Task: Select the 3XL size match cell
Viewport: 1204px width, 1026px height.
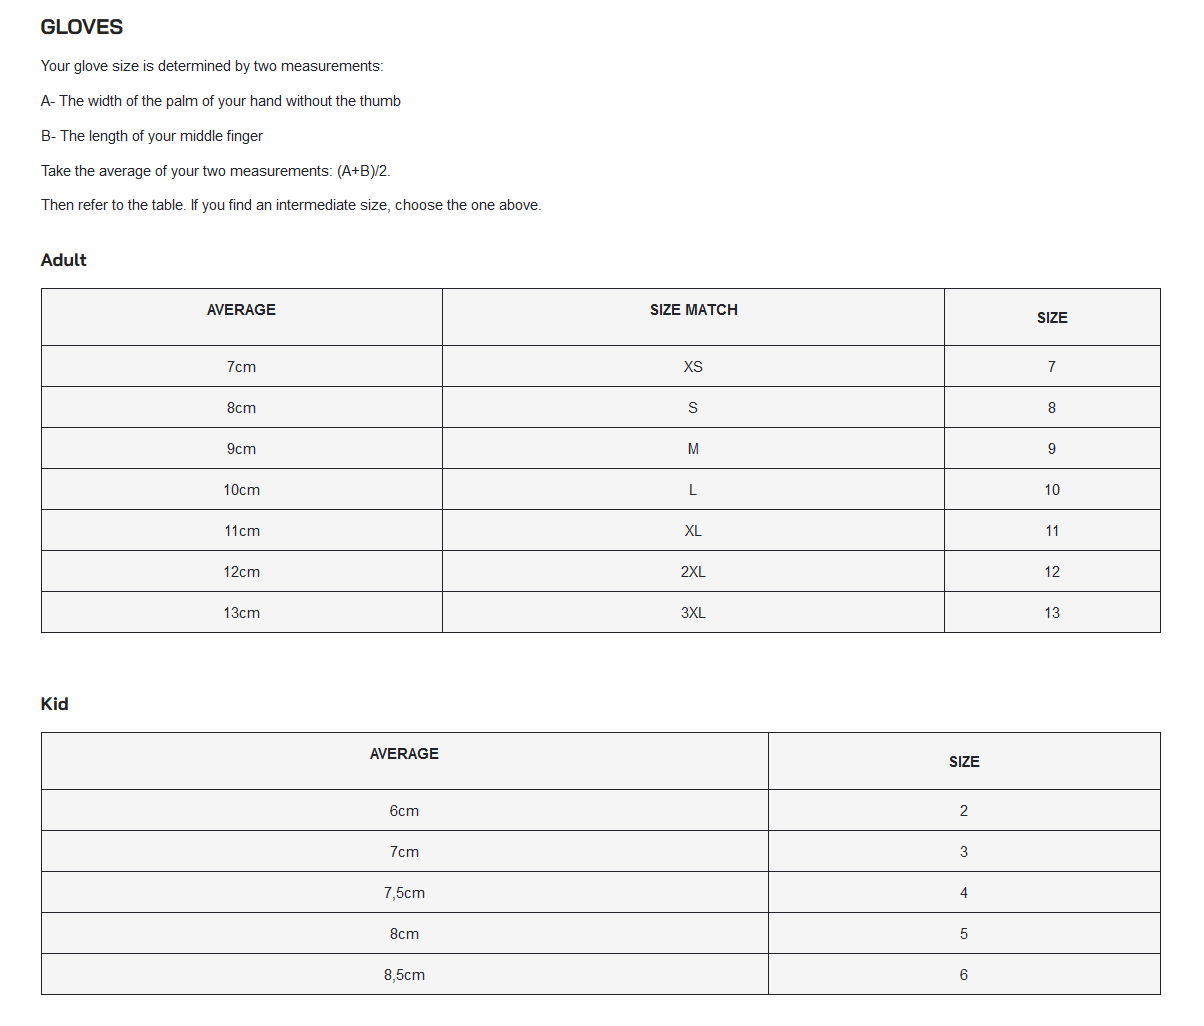Action: 693,613
